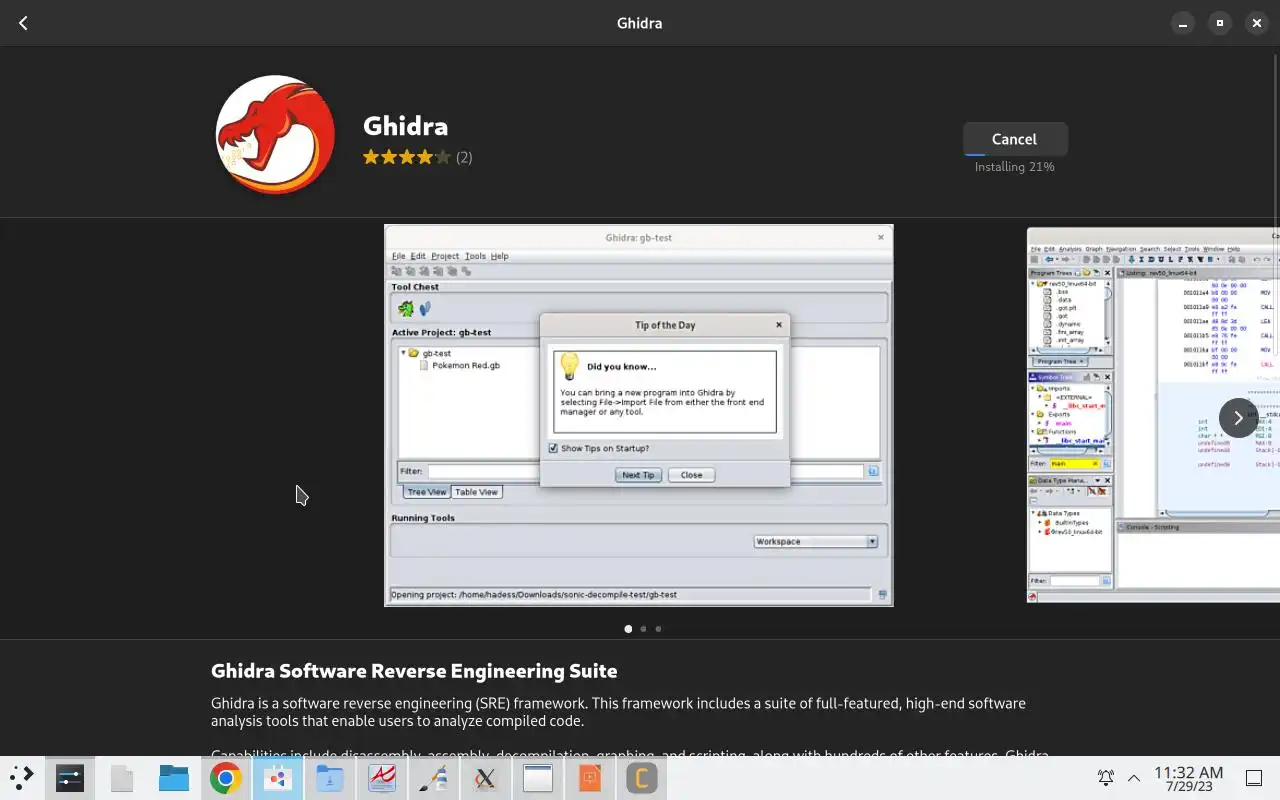Open the KDE application launcher
The image size is (1280, 800).
coord(21,778)
